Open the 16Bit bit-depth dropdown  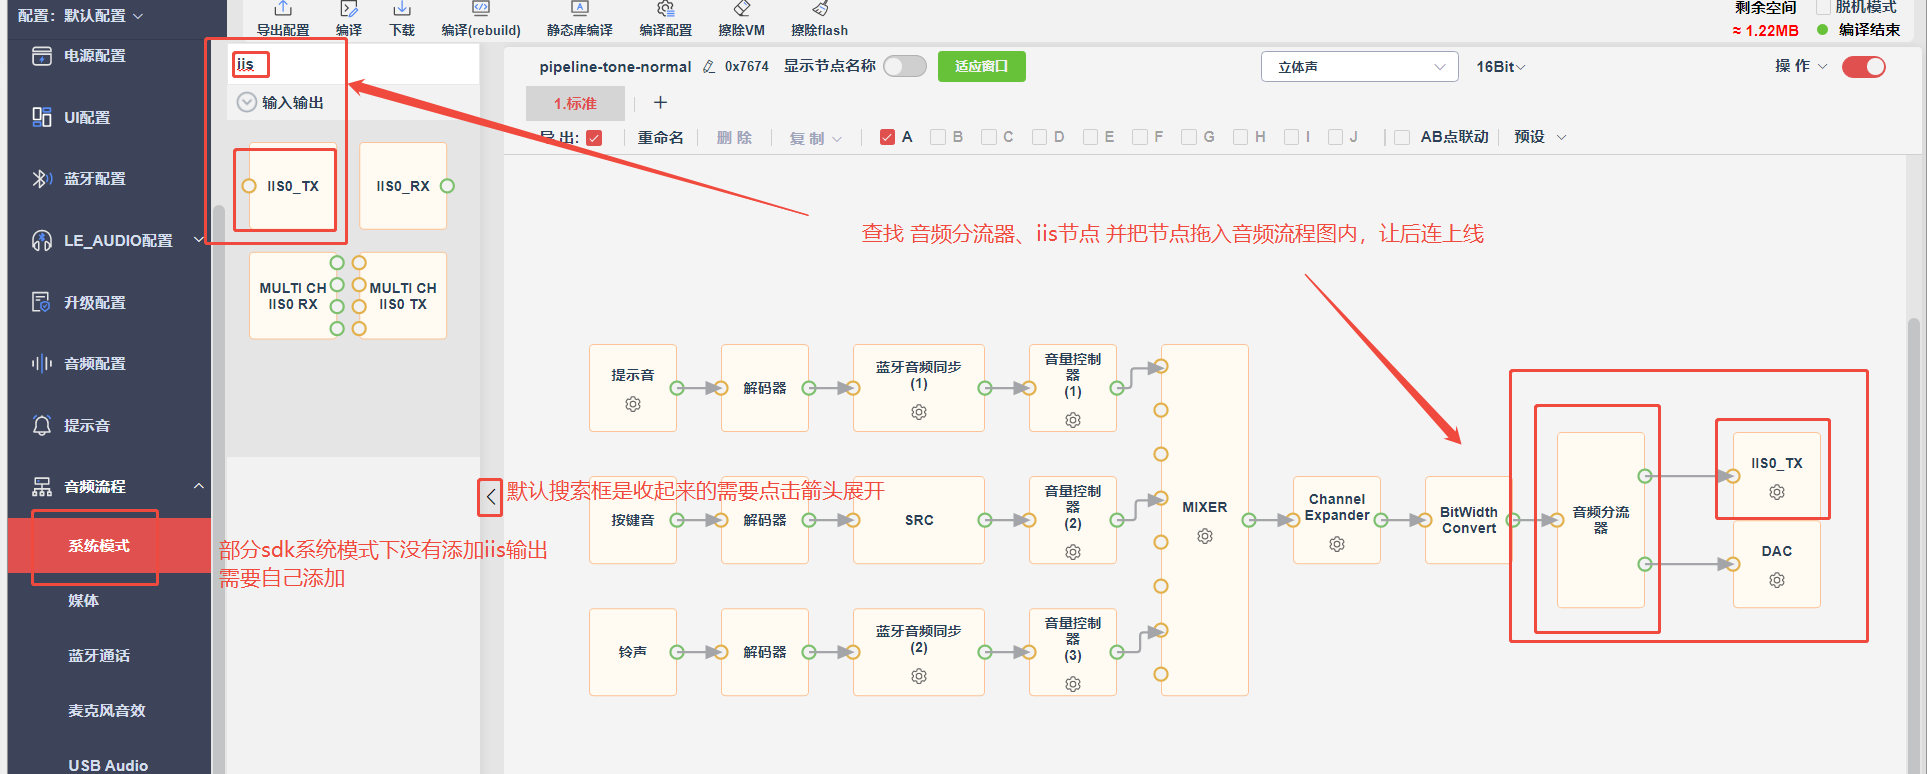(1501, 67)
